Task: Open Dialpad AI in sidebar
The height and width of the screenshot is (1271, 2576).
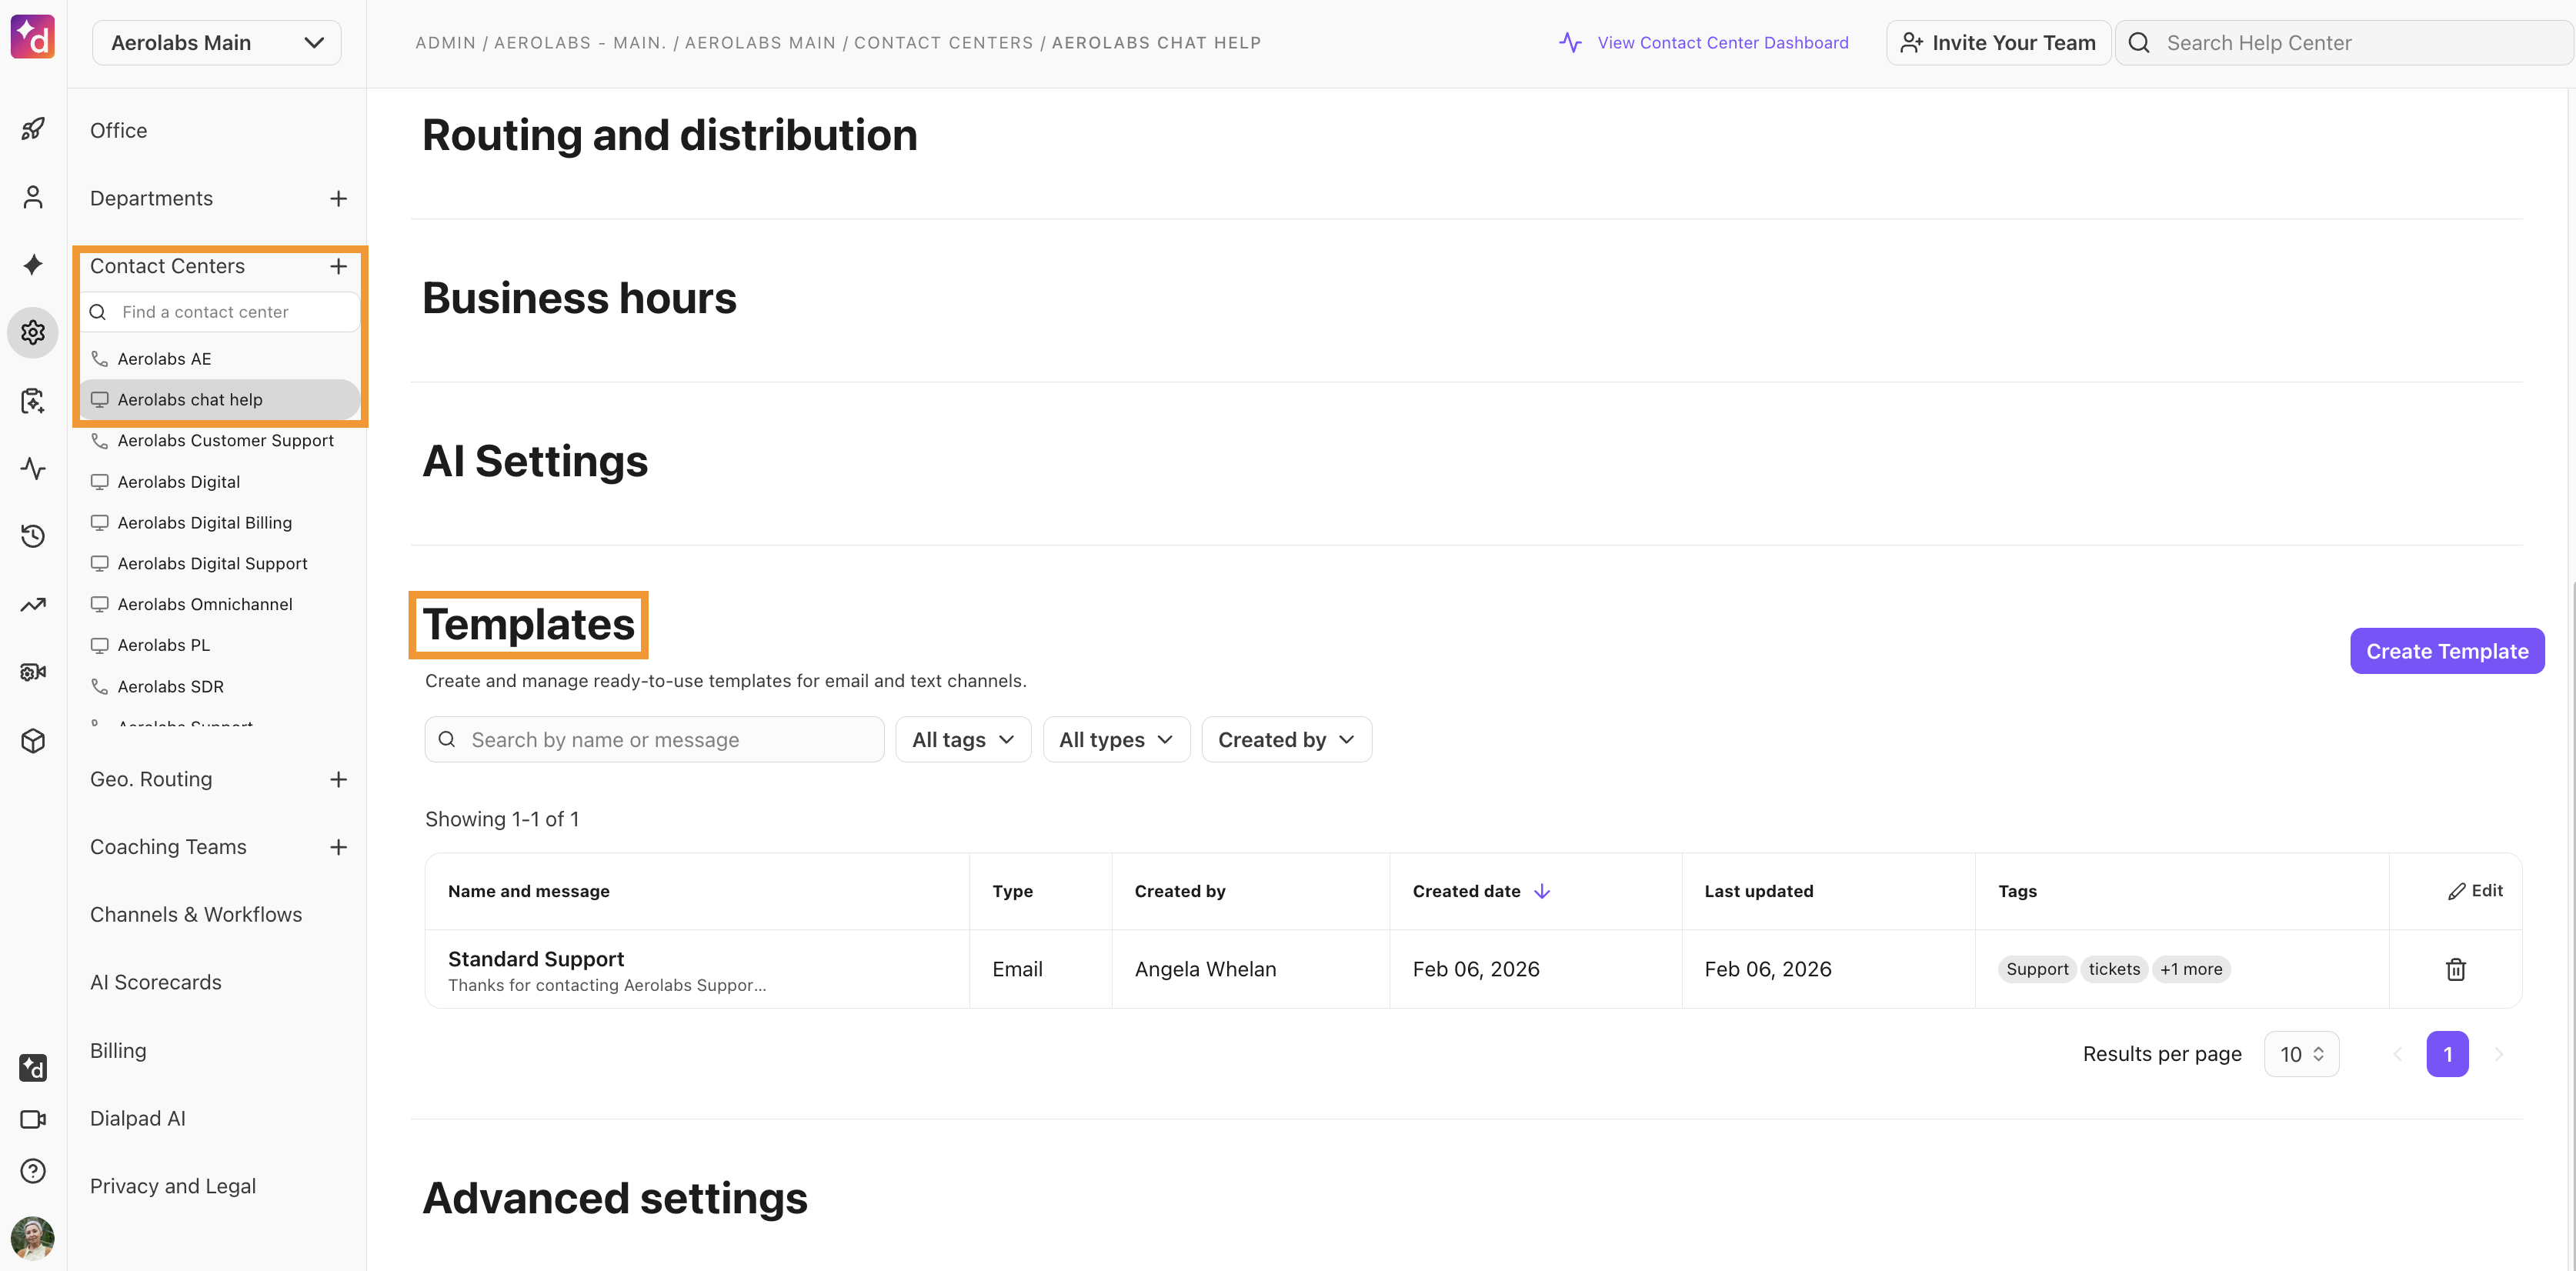Action: (138, 1119)
